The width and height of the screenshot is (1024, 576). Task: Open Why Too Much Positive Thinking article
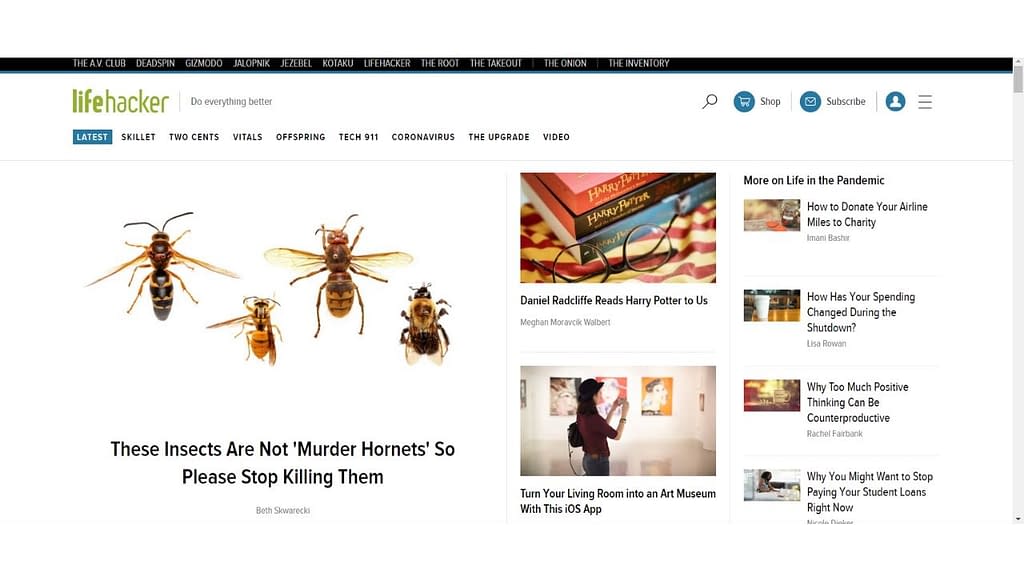(x=857, y=402)
